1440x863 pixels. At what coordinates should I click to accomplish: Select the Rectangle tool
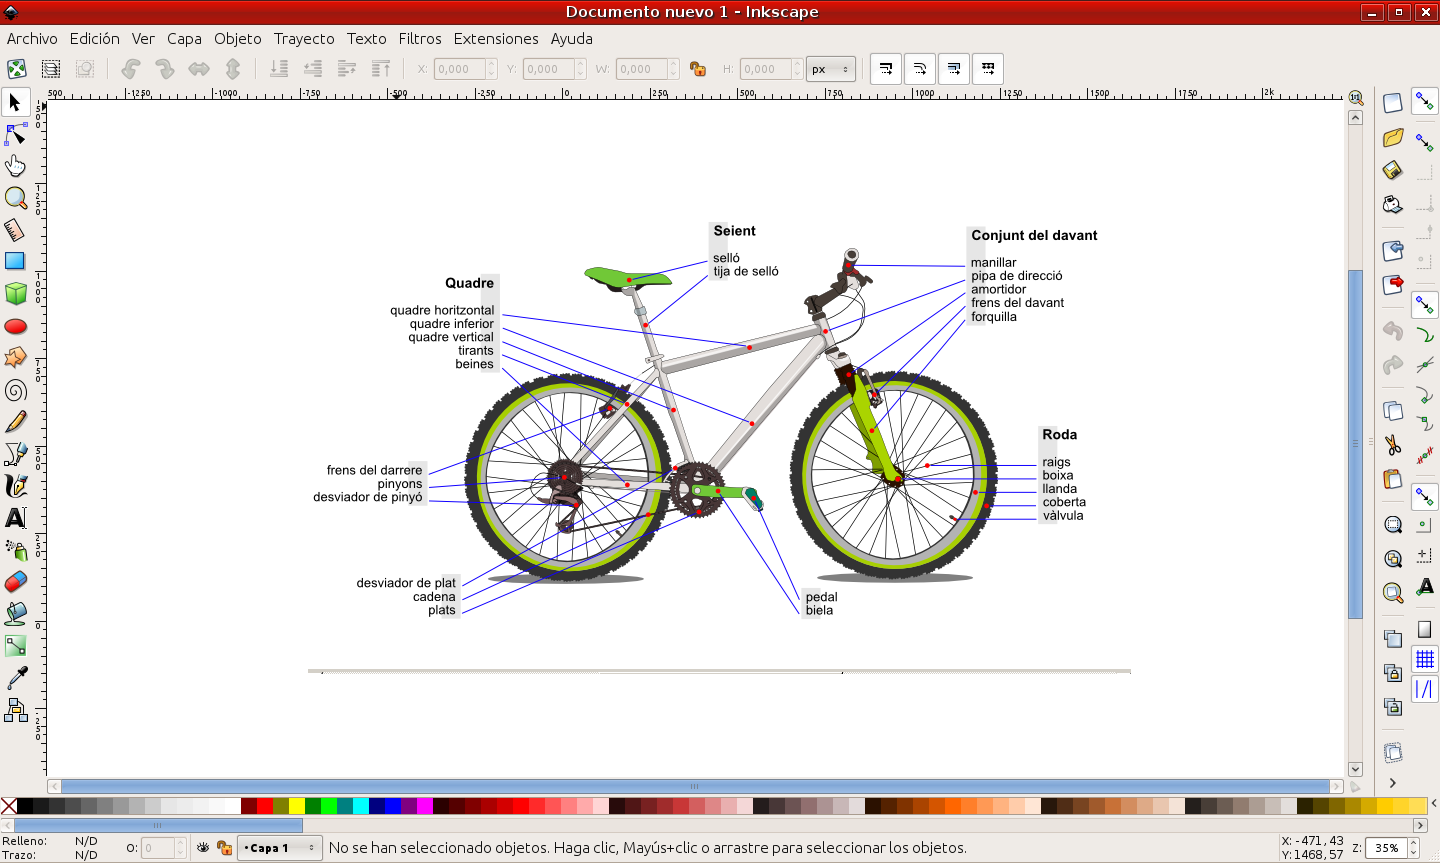pyautogui.click(x=15, y=261)
